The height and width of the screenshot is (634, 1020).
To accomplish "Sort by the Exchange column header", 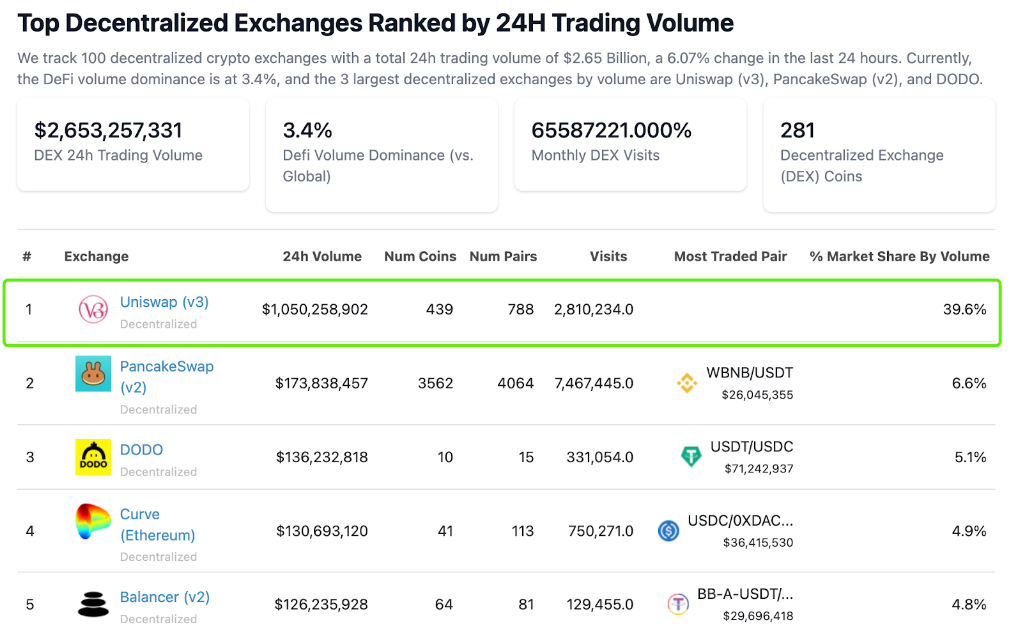I will coord(96,256).
